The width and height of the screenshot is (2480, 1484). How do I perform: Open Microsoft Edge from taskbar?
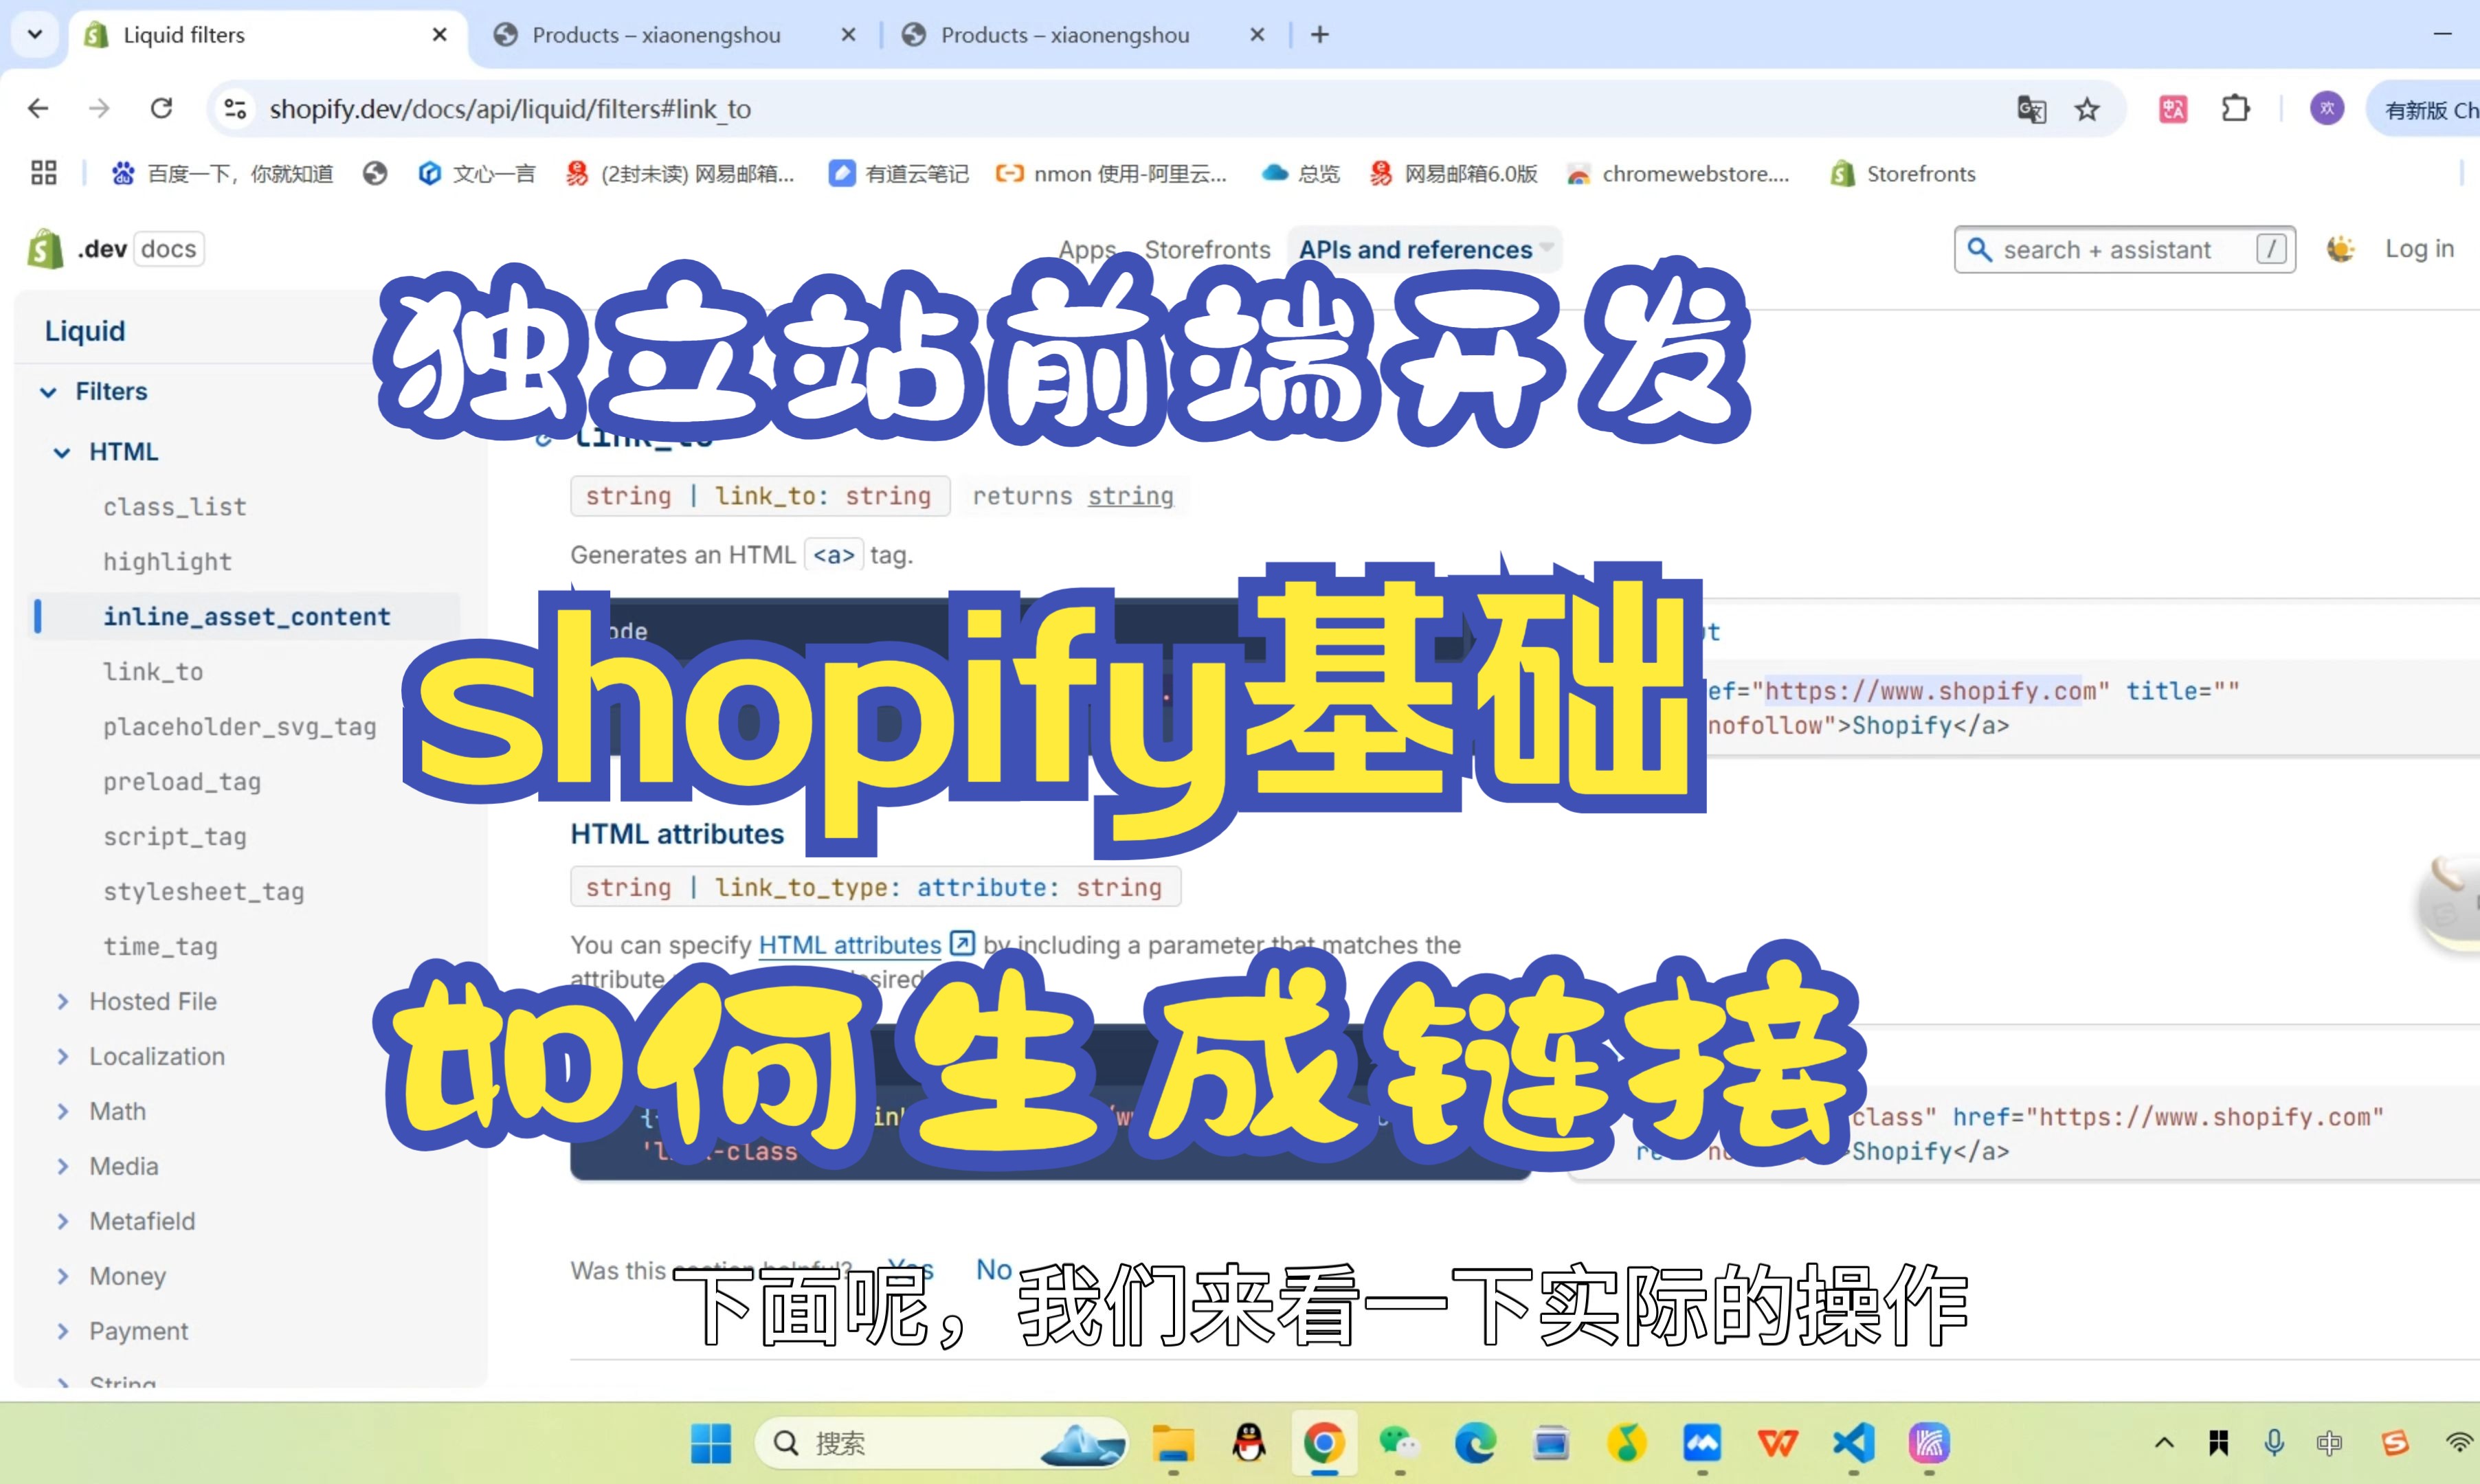(x=1475, y=1443)
